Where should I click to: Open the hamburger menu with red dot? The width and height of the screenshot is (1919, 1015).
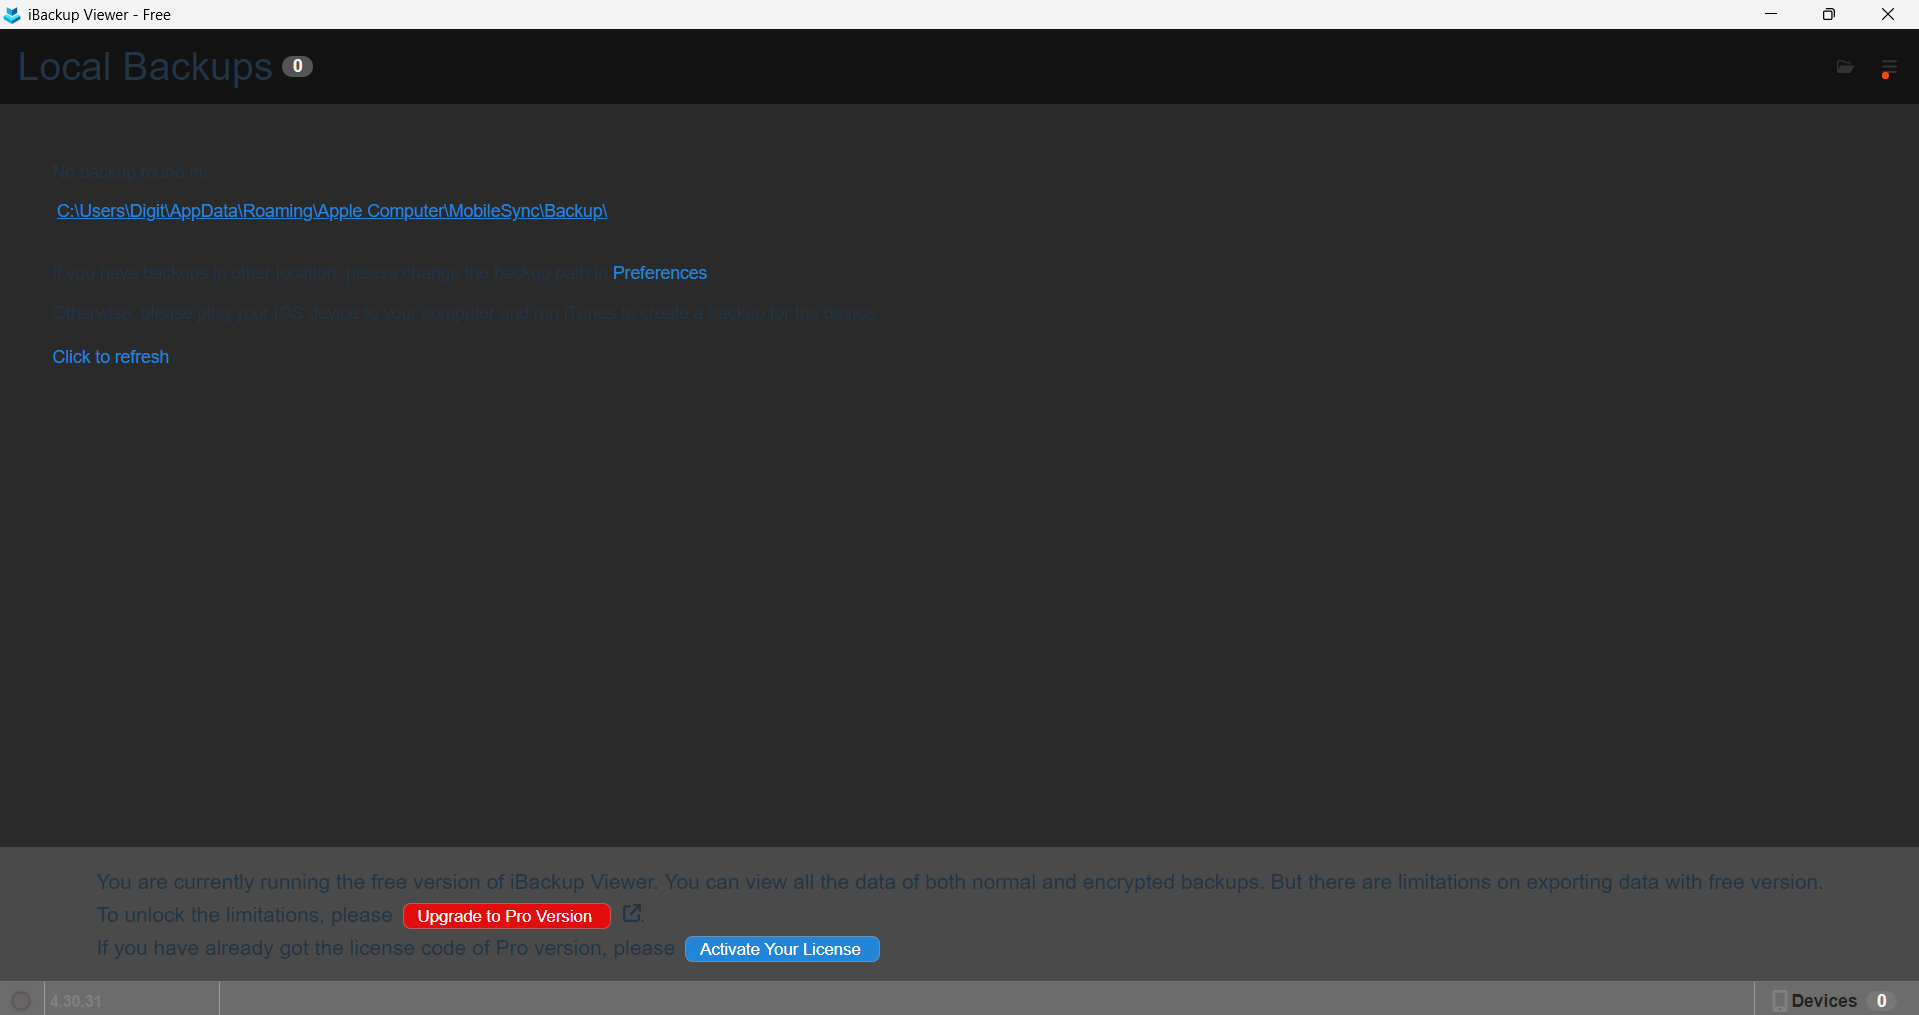pos(1888,68)
